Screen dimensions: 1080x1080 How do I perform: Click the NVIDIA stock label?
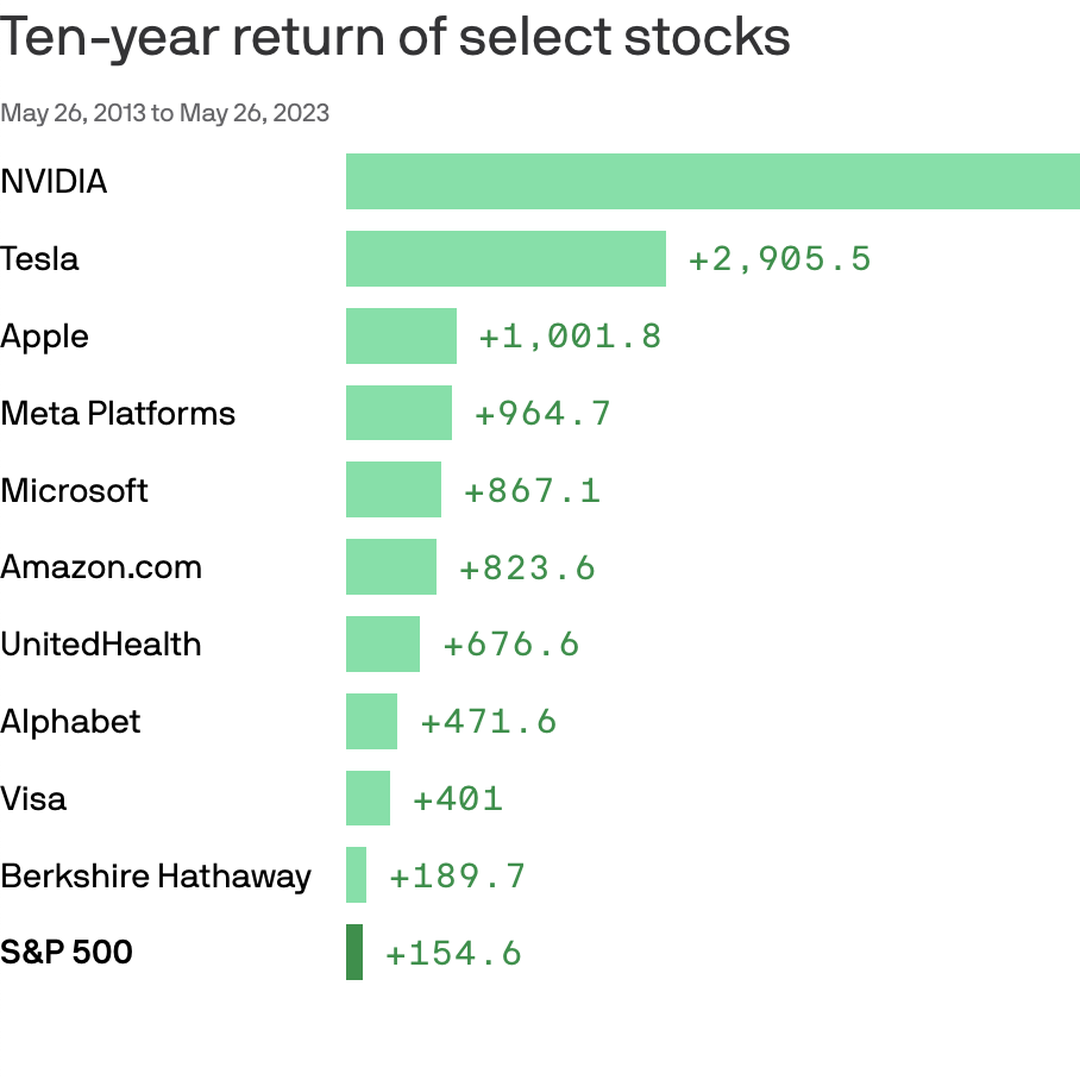(x=54, y=182)
